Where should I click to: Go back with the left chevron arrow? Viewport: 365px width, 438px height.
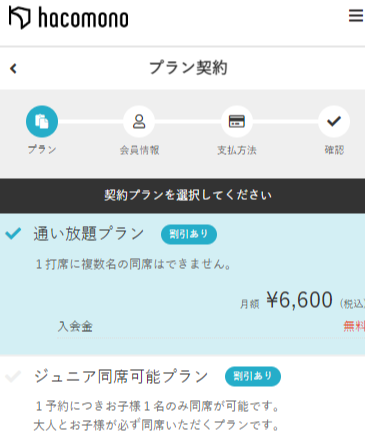pyautogui.click(x=13, y=69)
